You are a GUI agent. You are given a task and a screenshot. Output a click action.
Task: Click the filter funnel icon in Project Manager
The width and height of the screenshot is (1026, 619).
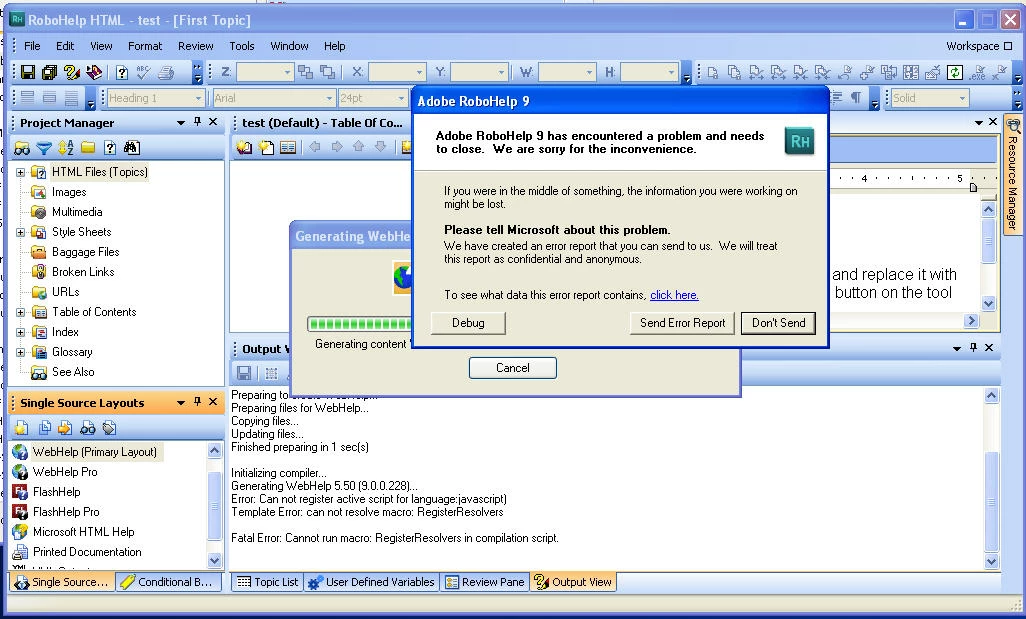coord(43,148)
